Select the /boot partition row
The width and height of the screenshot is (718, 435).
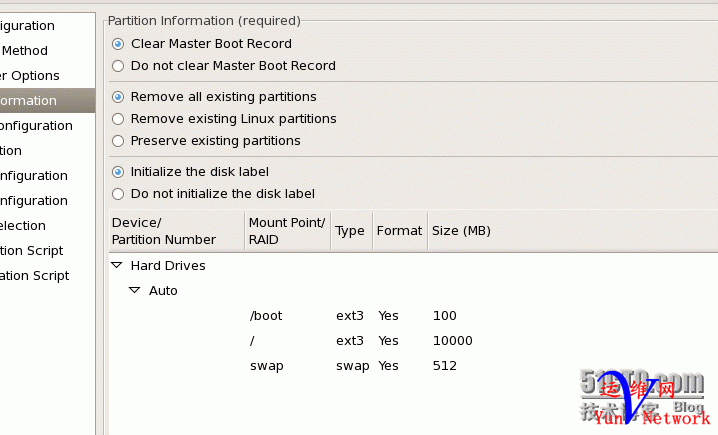click(266, 316)
